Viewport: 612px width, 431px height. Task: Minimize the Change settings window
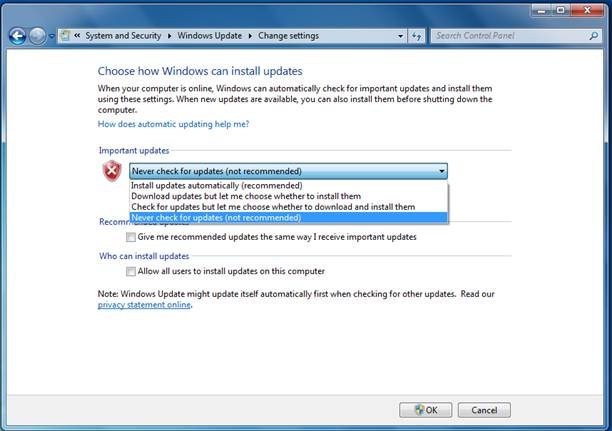click(x=541, y=11)
